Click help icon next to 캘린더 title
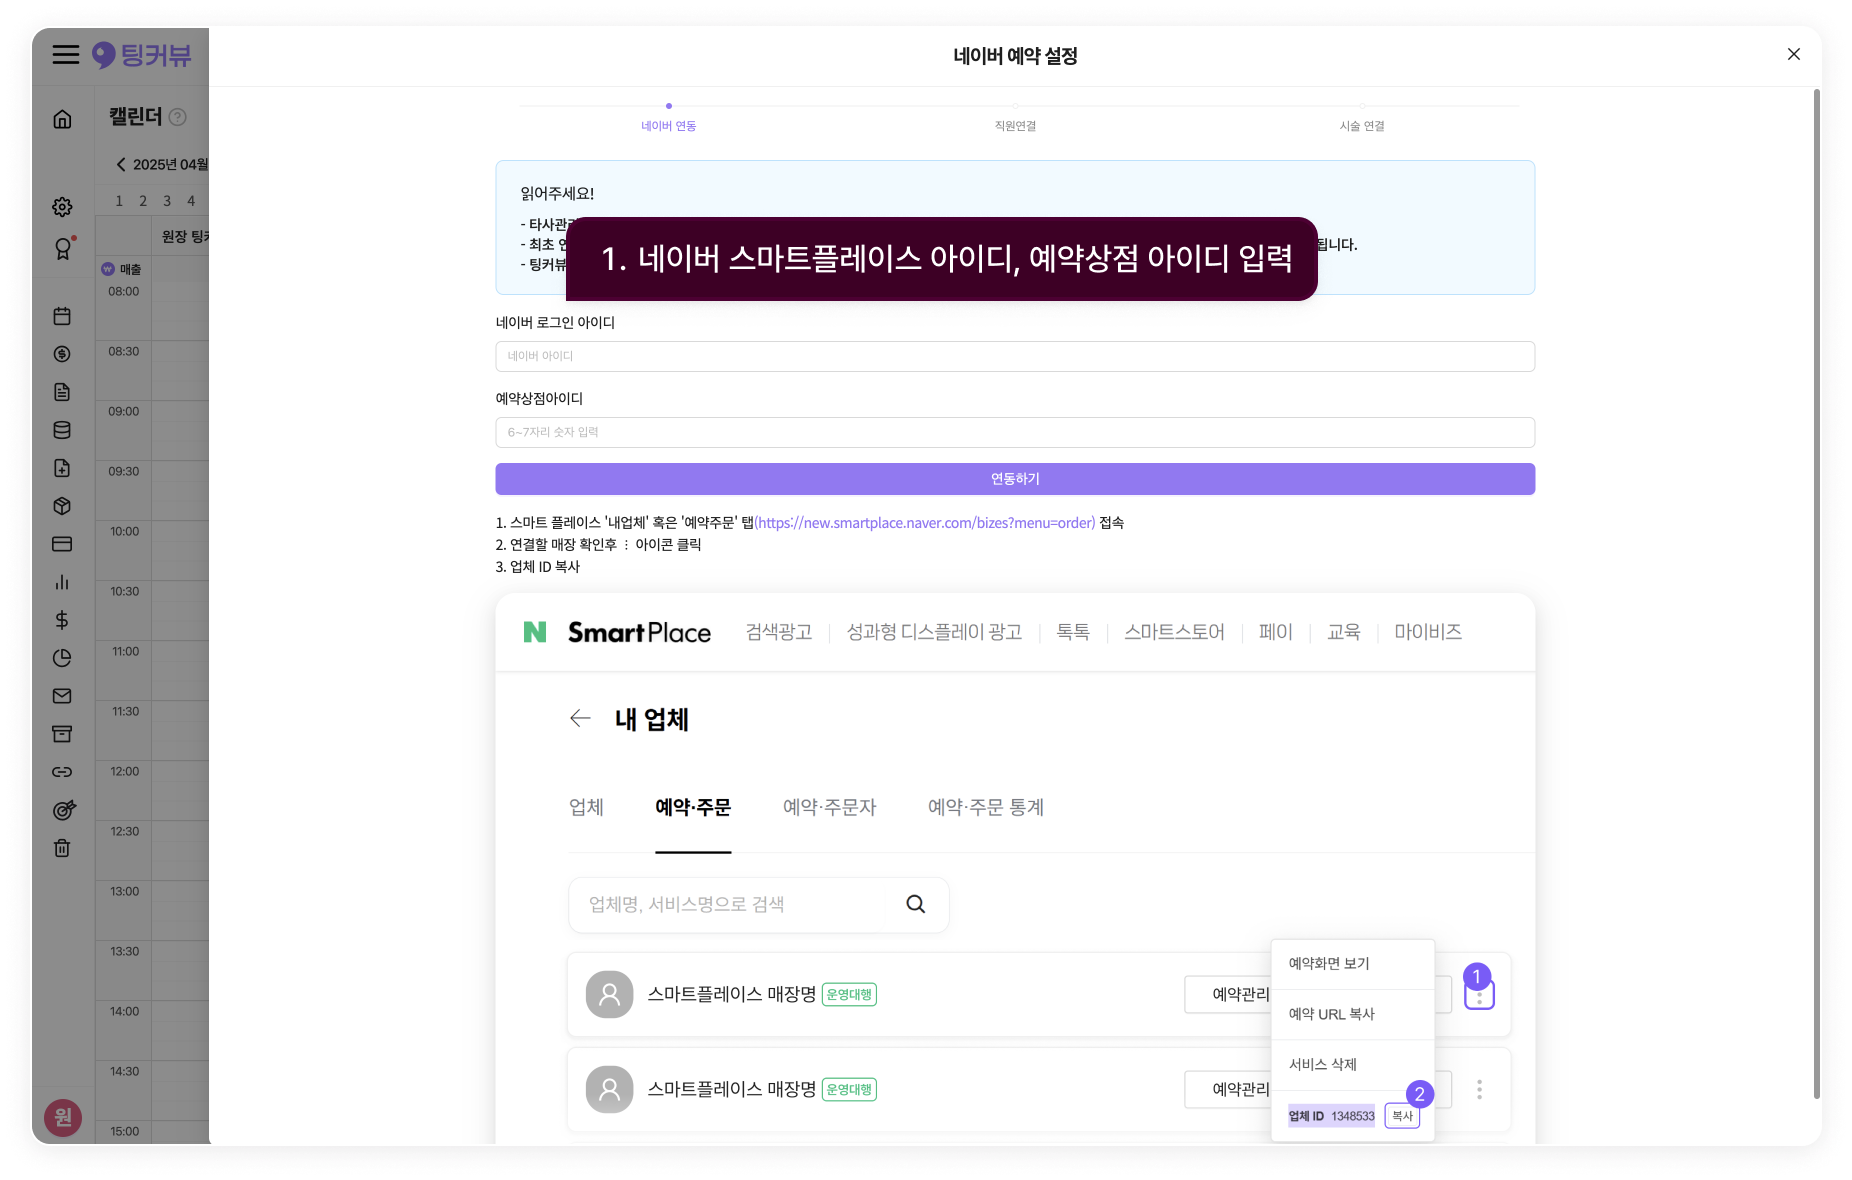Viewport: 1852px width, 1180px height. 178,117
